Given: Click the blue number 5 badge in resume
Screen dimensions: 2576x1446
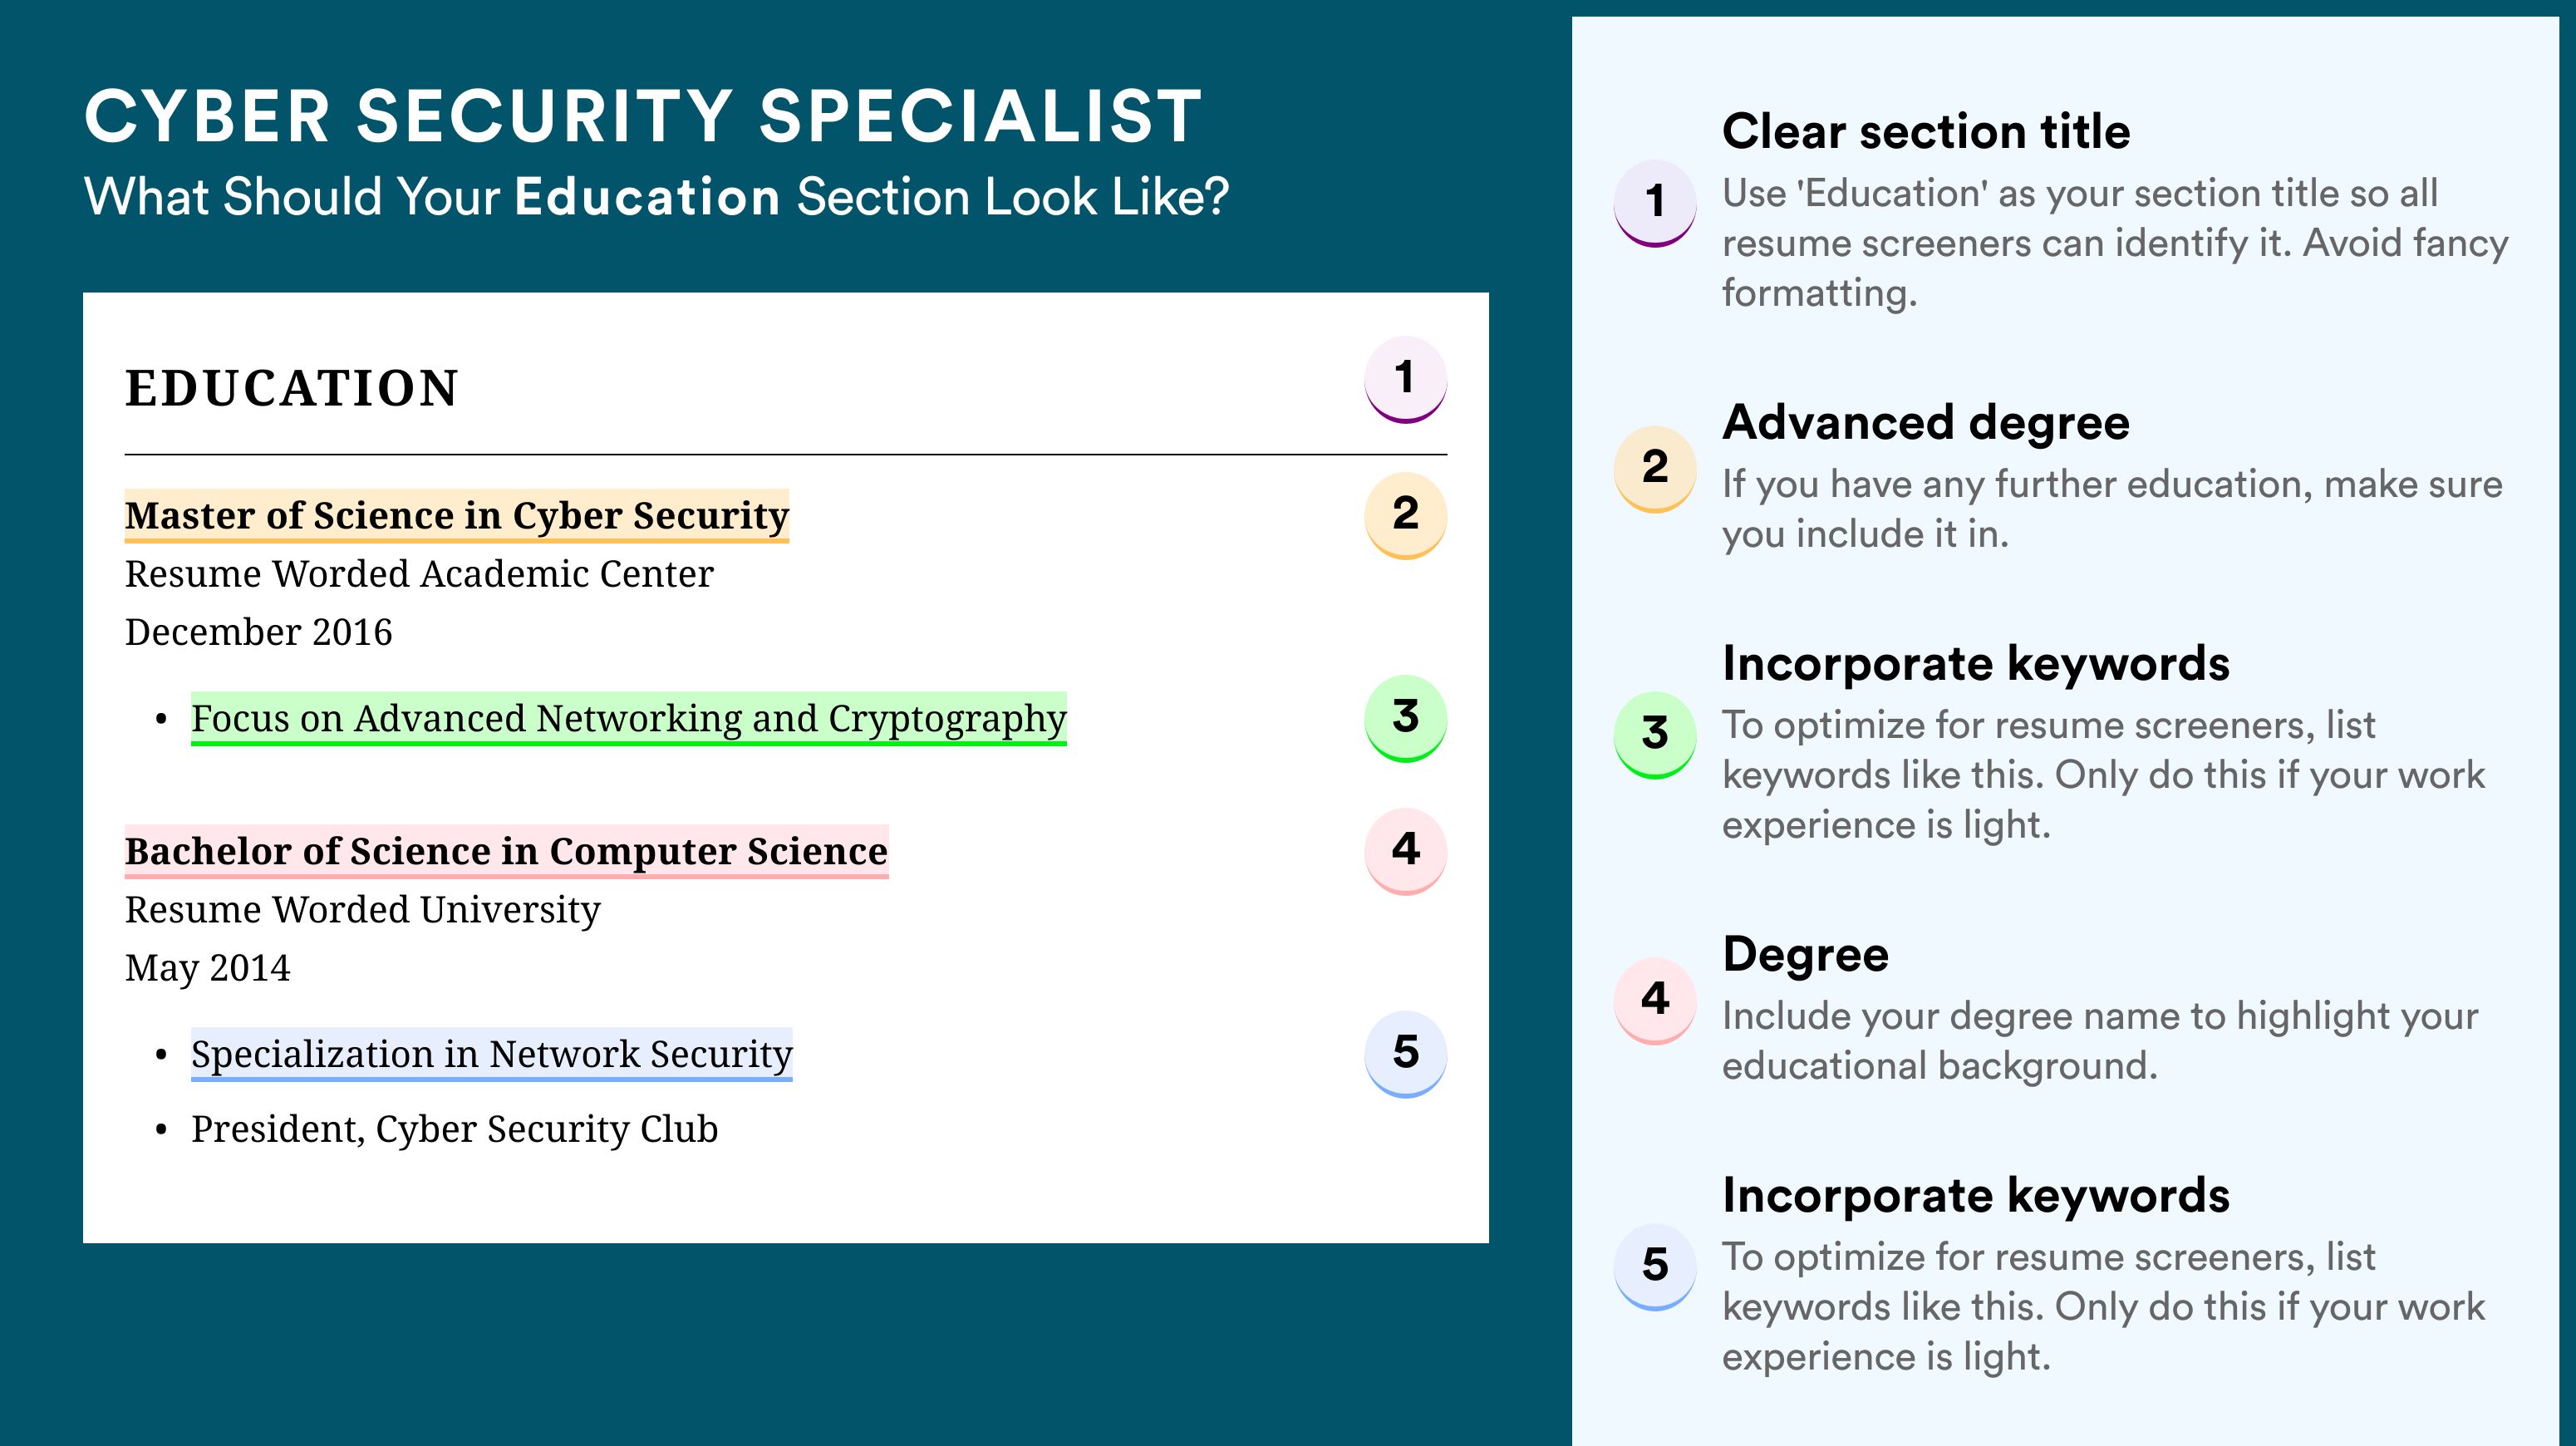Looking at the screenshot, I should [1405, 1054].
